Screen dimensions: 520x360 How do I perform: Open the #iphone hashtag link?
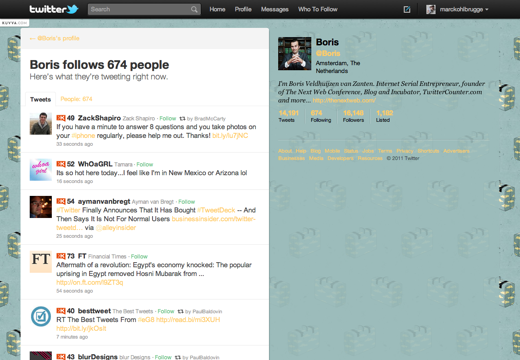click(x=83, y=136)
